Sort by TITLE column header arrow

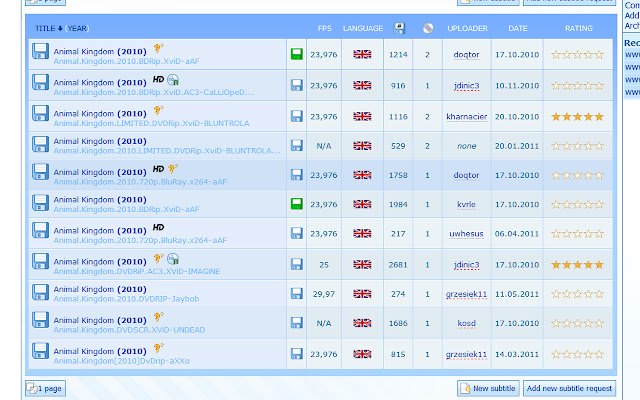click(x=60, y=29)
